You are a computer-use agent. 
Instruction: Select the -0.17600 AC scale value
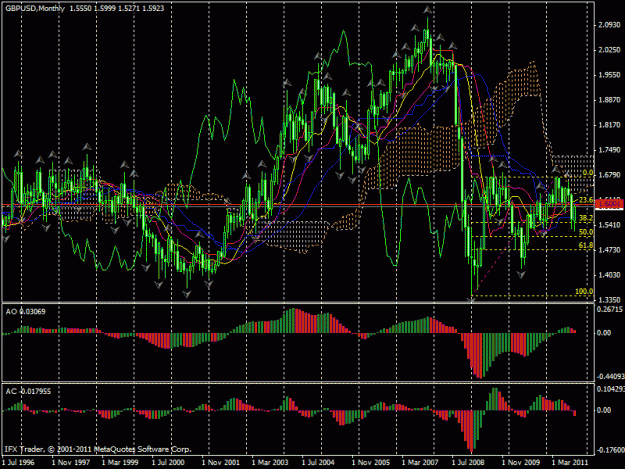pos(610,451)
